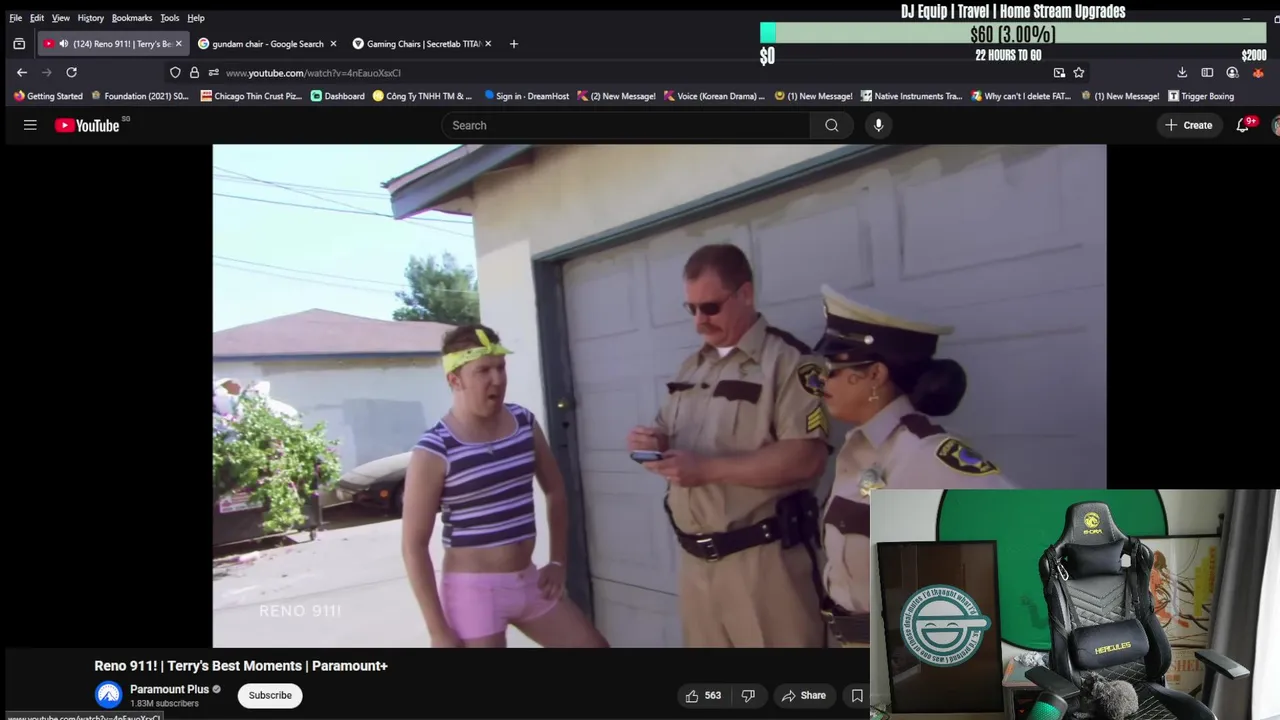Open Getting Started bookmark
The width and height of the screenshot is (1280, 720).
click(48, 96)
